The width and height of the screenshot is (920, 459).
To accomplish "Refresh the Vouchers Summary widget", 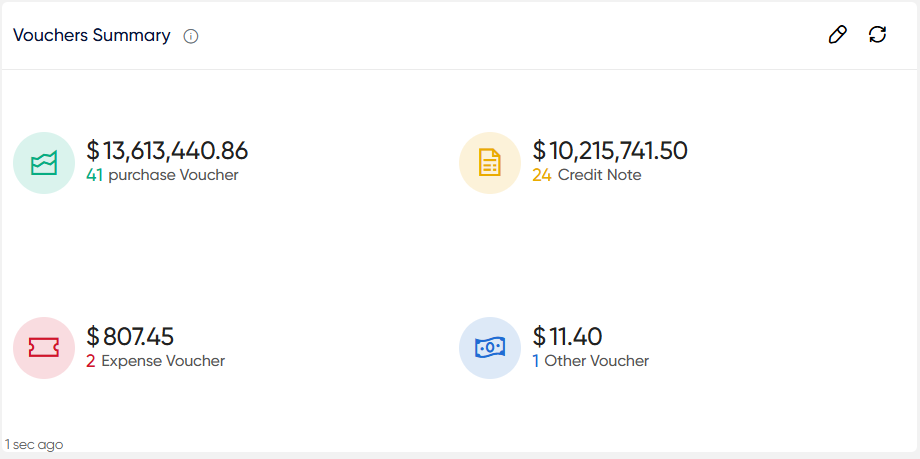I will (x=877, y=35).
